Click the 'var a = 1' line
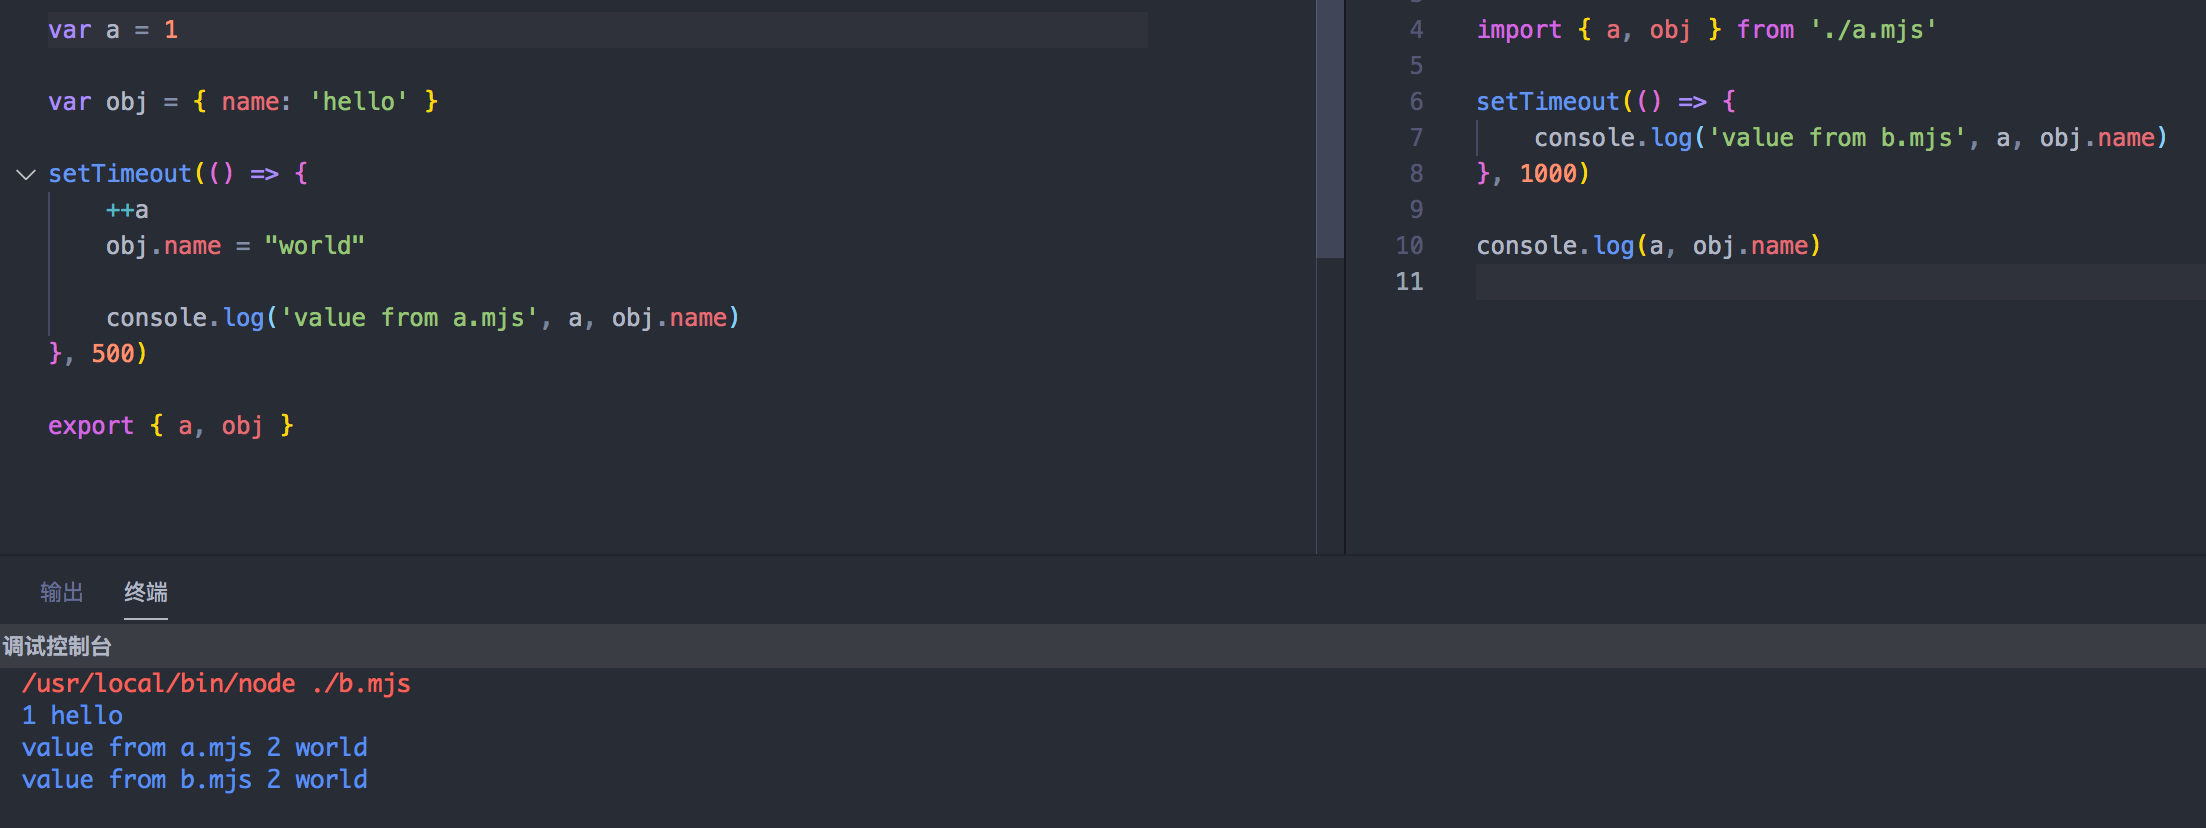The width and height of the screenshot is (2206, 828). point(113,30)
